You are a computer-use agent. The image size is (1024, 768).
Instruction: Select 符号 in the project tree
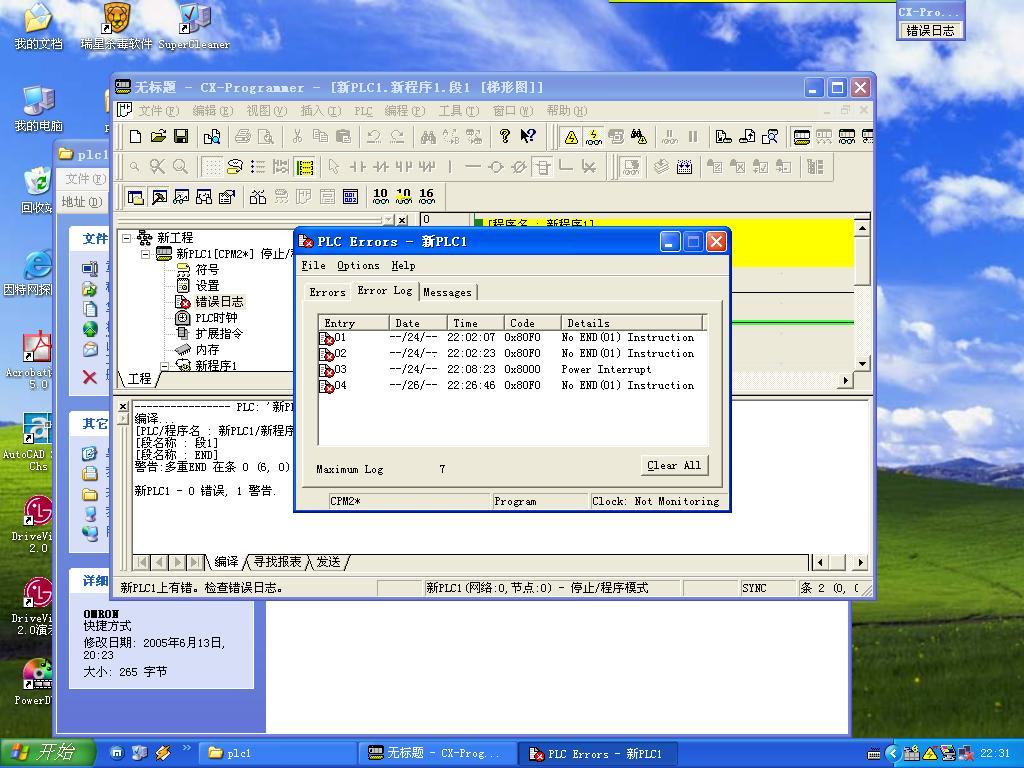pyautogui.click(x=207, y=270)
